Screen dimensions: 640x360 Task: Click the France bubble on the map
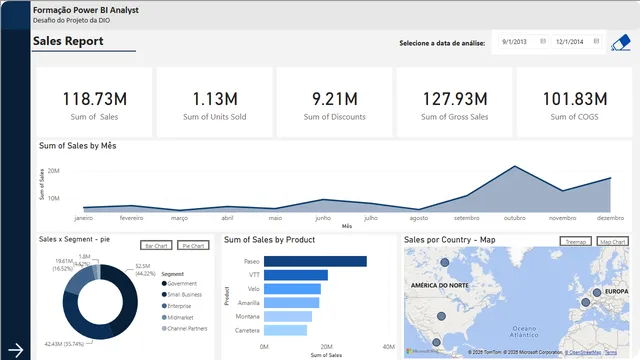pyautogui.click(x=586, y=302)
